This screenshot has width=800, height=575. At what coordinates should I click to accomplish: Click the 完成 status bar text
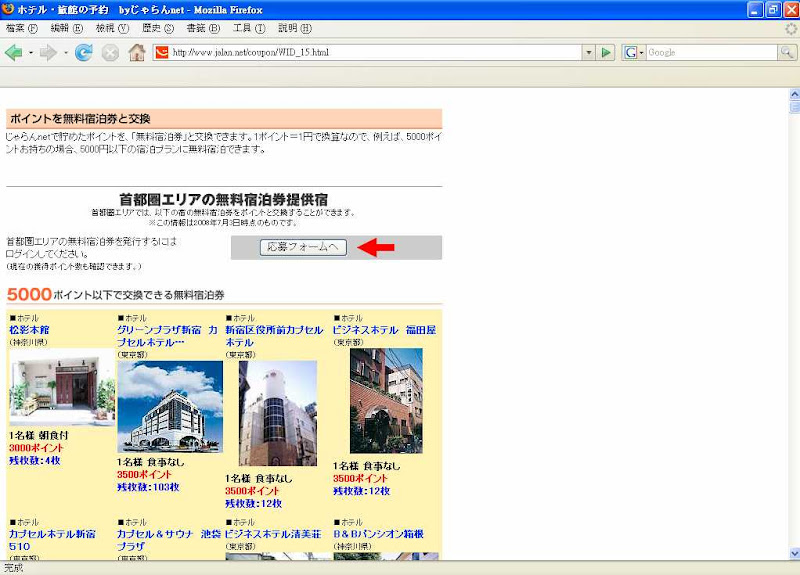14,568
